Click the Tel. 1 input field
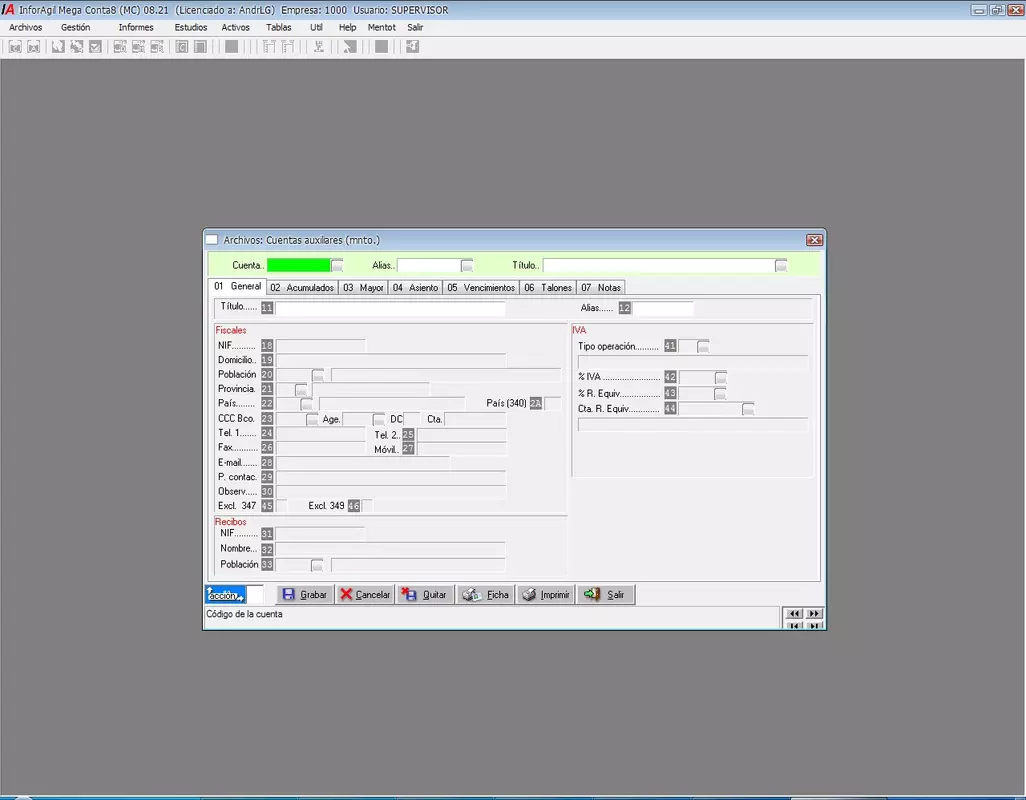This screenshot has width=1026, height=800. point(321,433)
